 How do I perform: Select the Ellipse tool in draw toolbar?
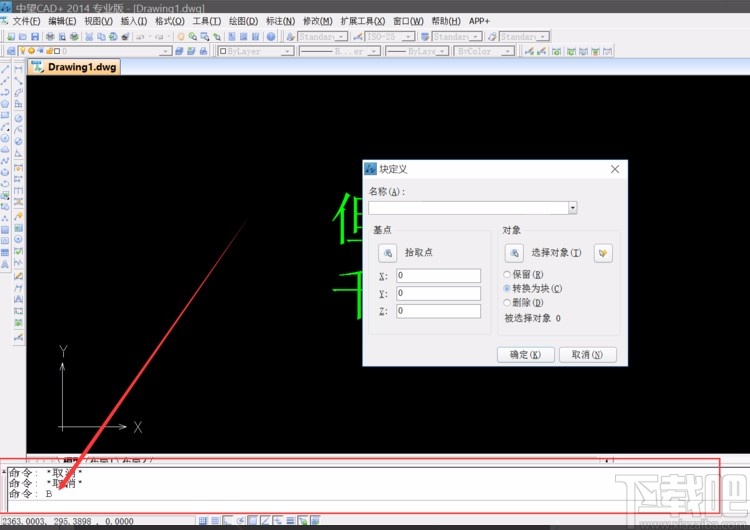click(5, 173)
